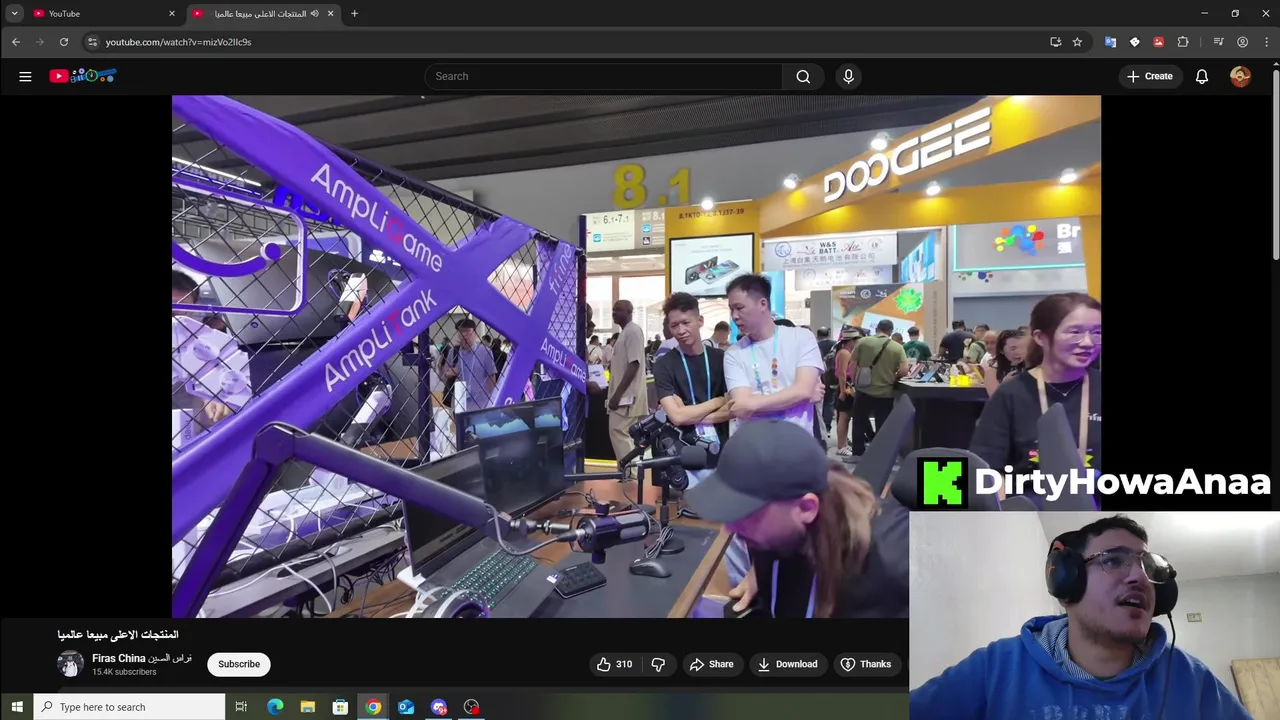Click the Share button
This screenshot has height=720, width=1280.
[711, 664]
